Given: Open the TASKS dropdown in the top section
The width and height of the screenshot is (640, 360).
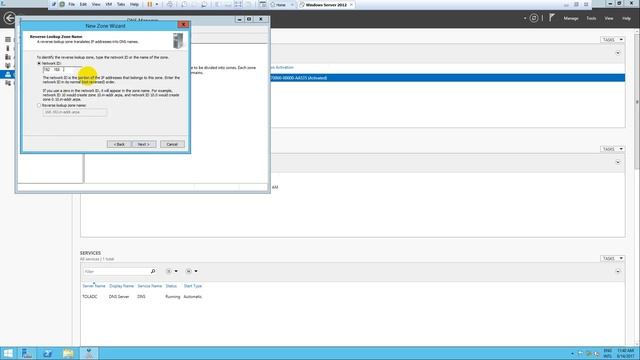Looking at the screenshot, I should coord(612,40).
